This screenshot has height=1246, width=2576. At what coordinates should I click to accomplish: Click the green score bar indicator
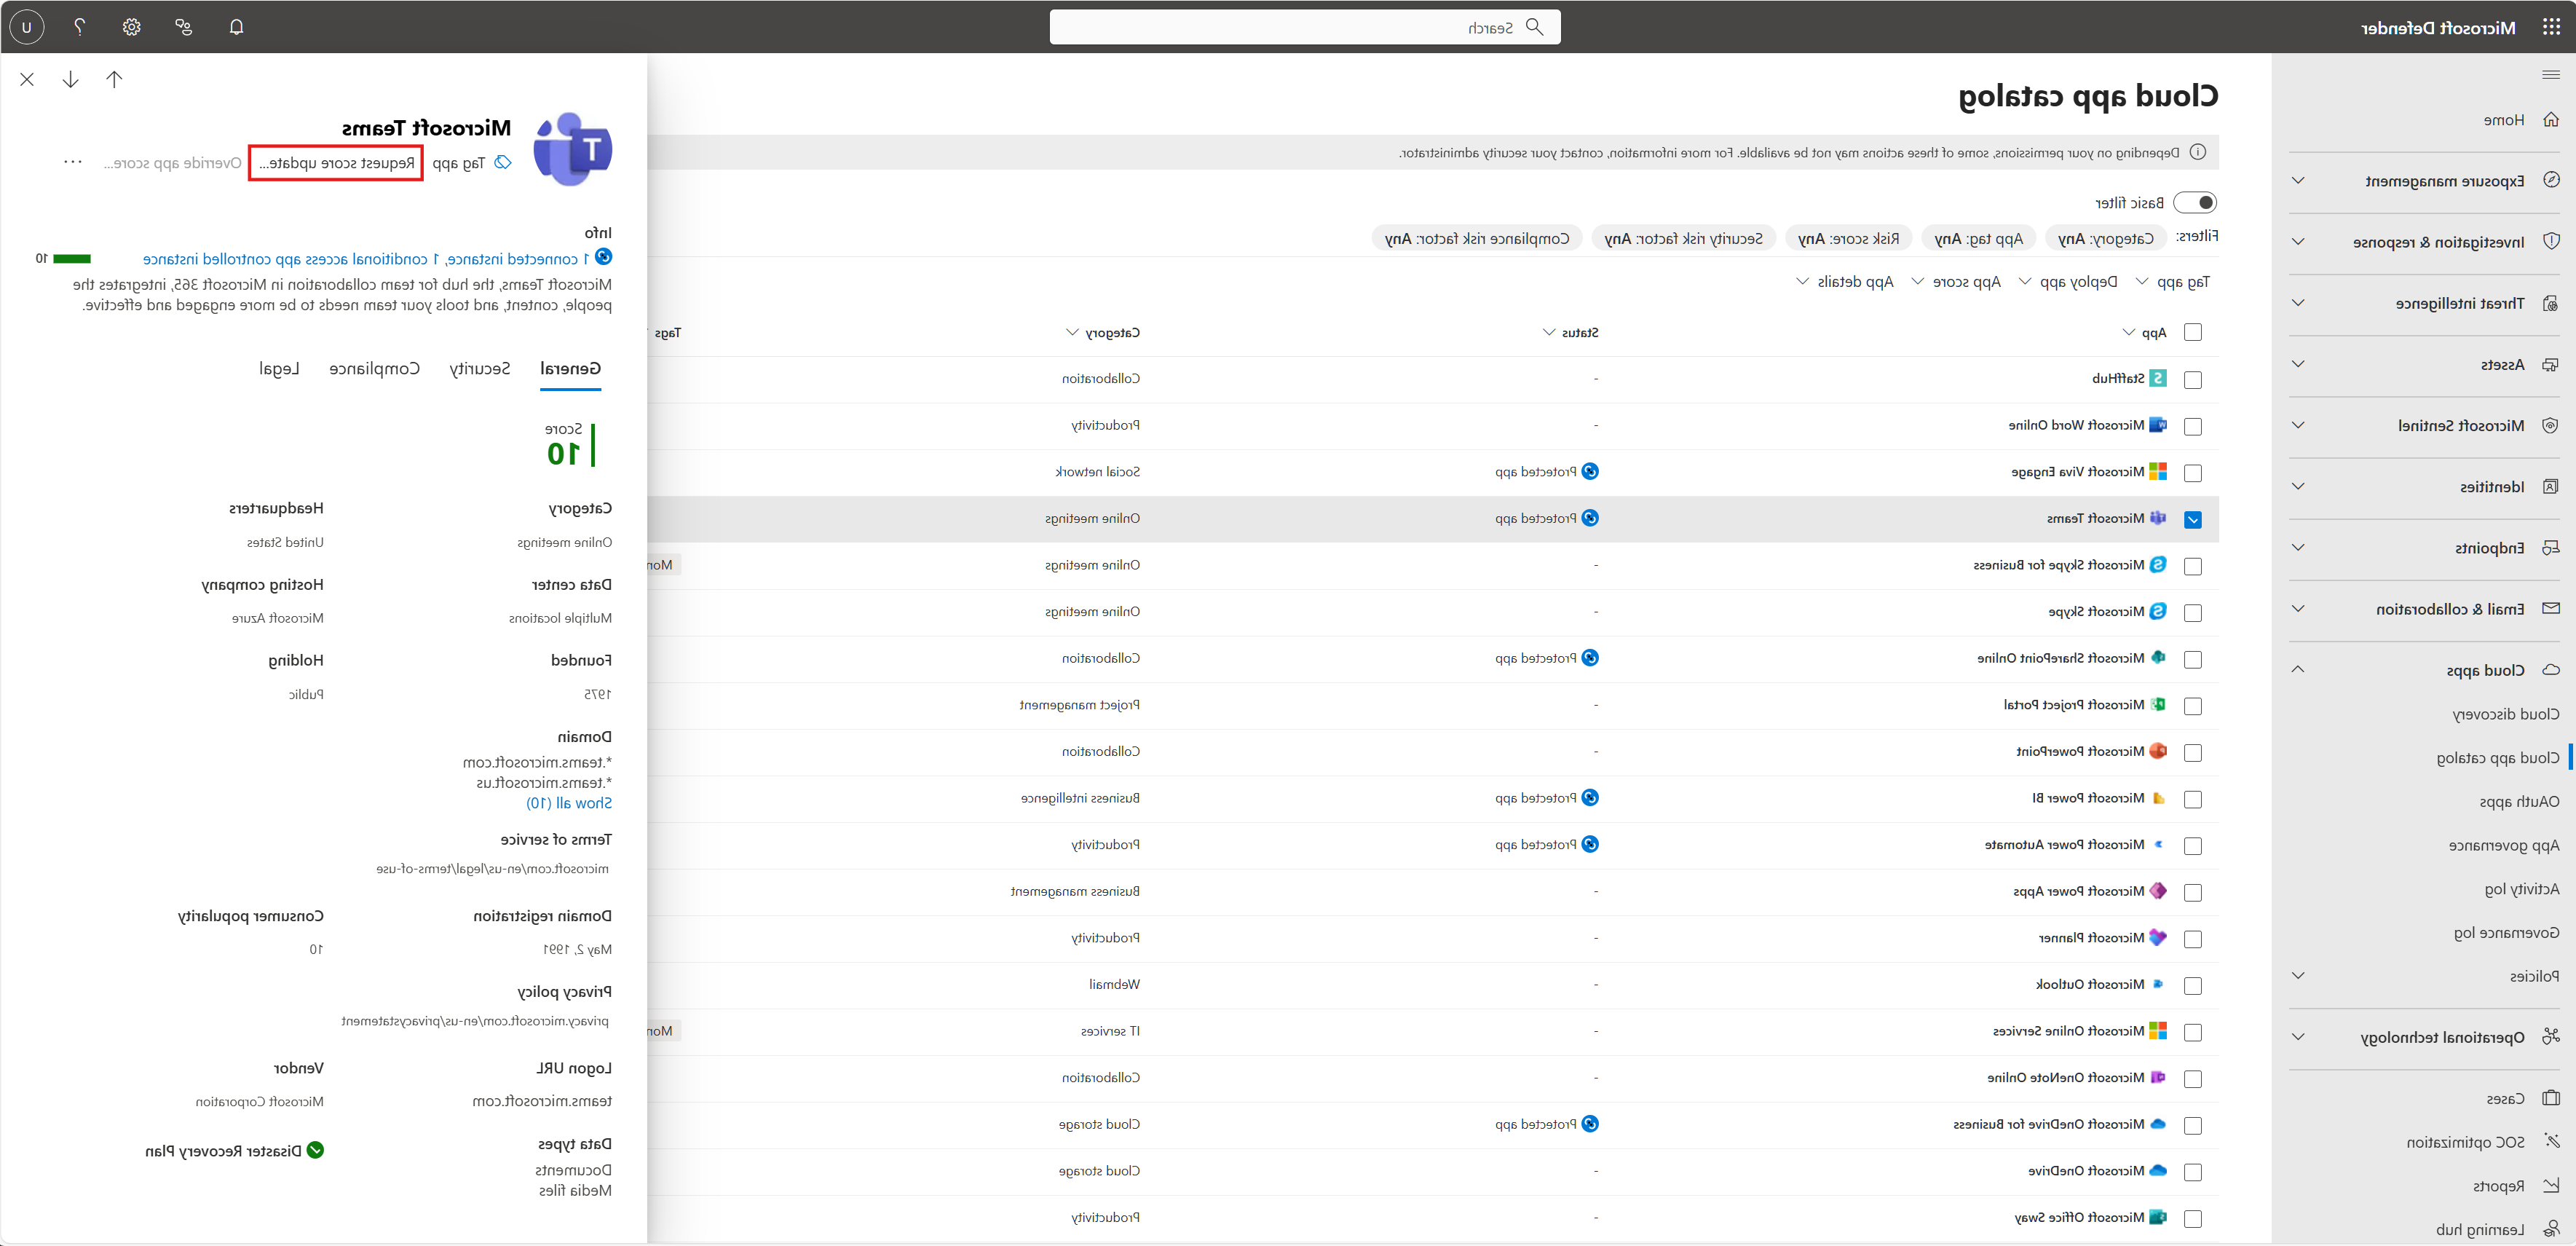[x=72, y=259]
